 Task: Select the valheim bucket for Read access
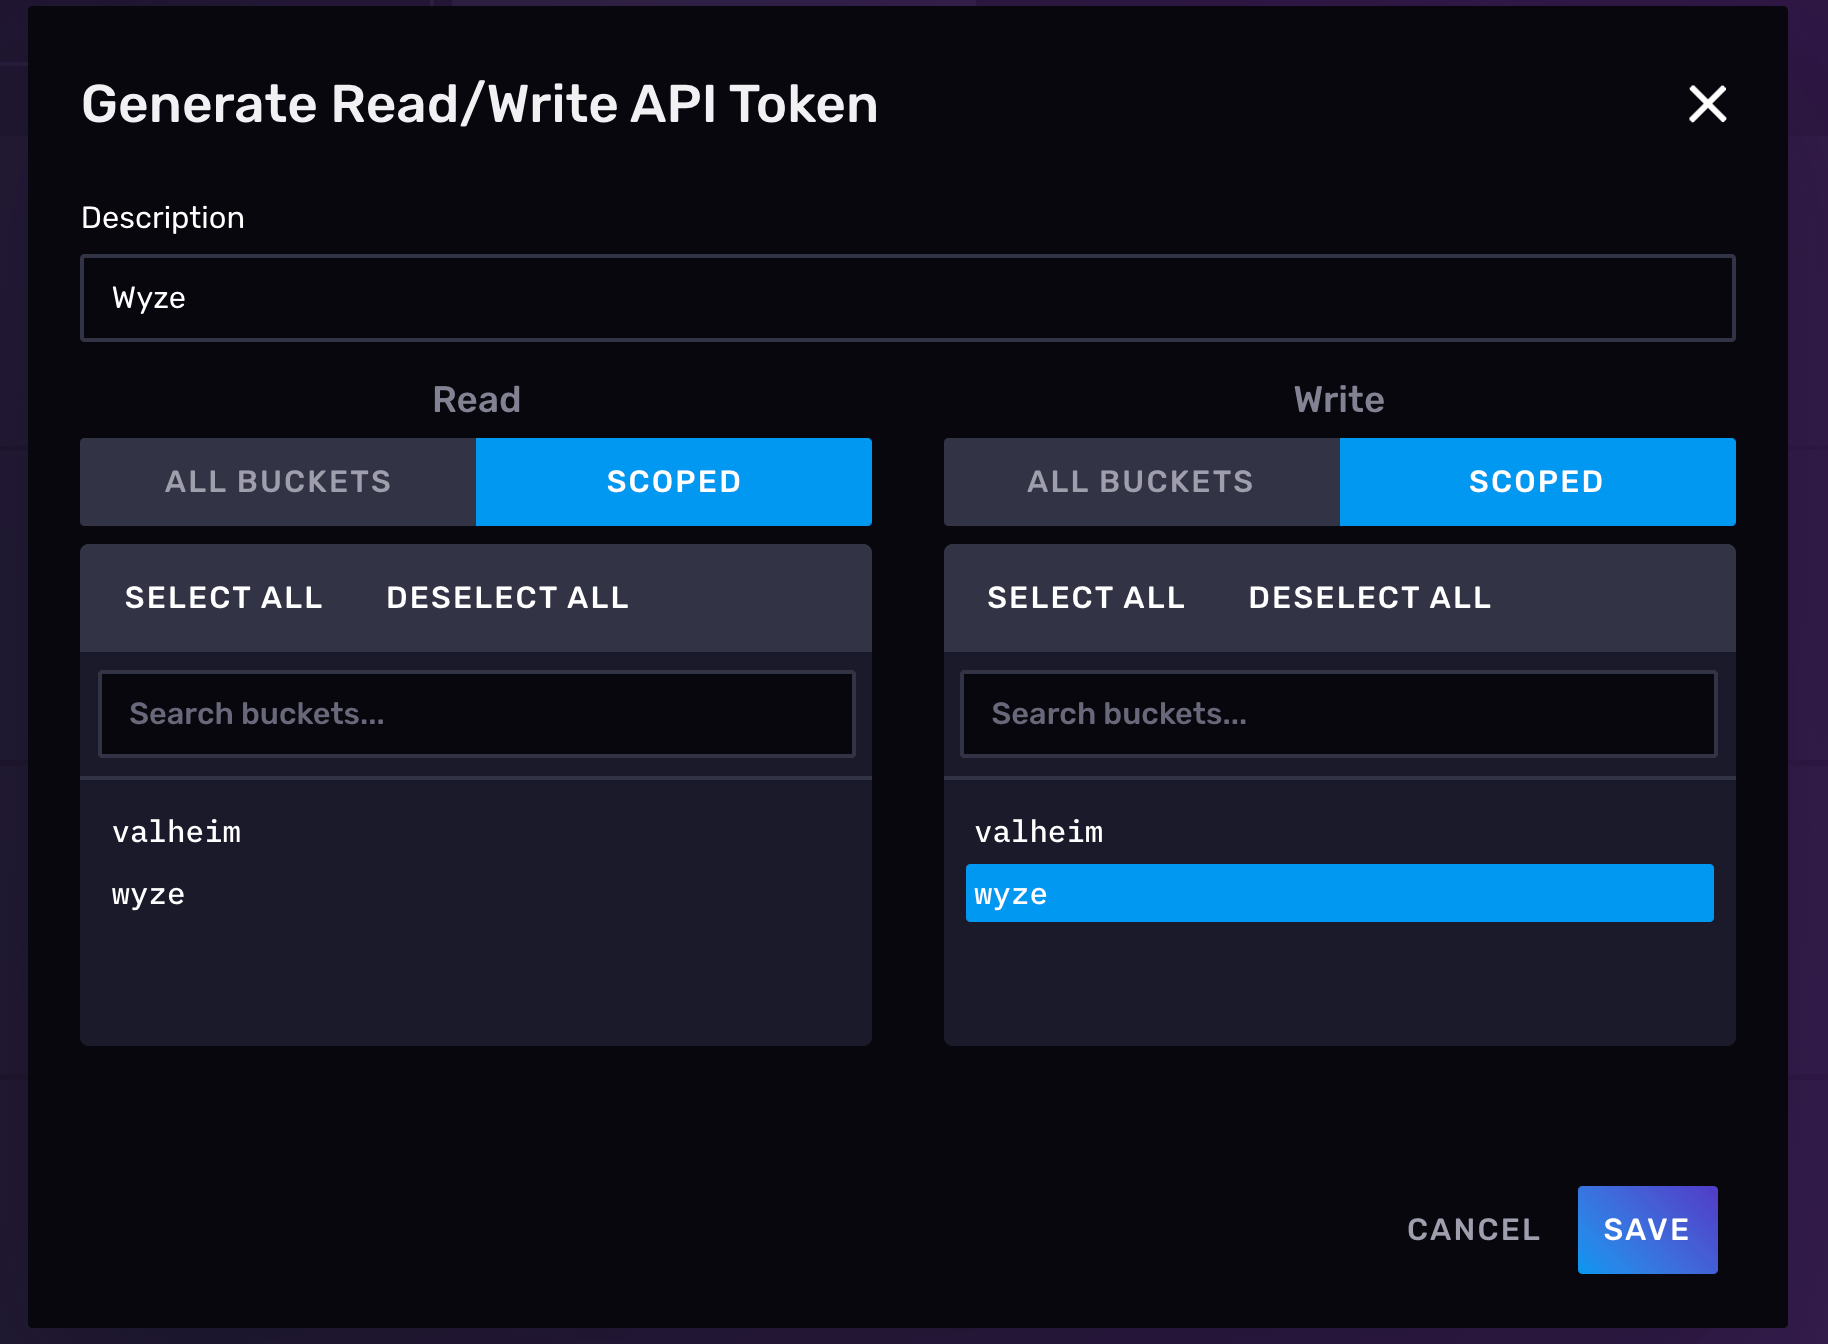pos(176,831)
